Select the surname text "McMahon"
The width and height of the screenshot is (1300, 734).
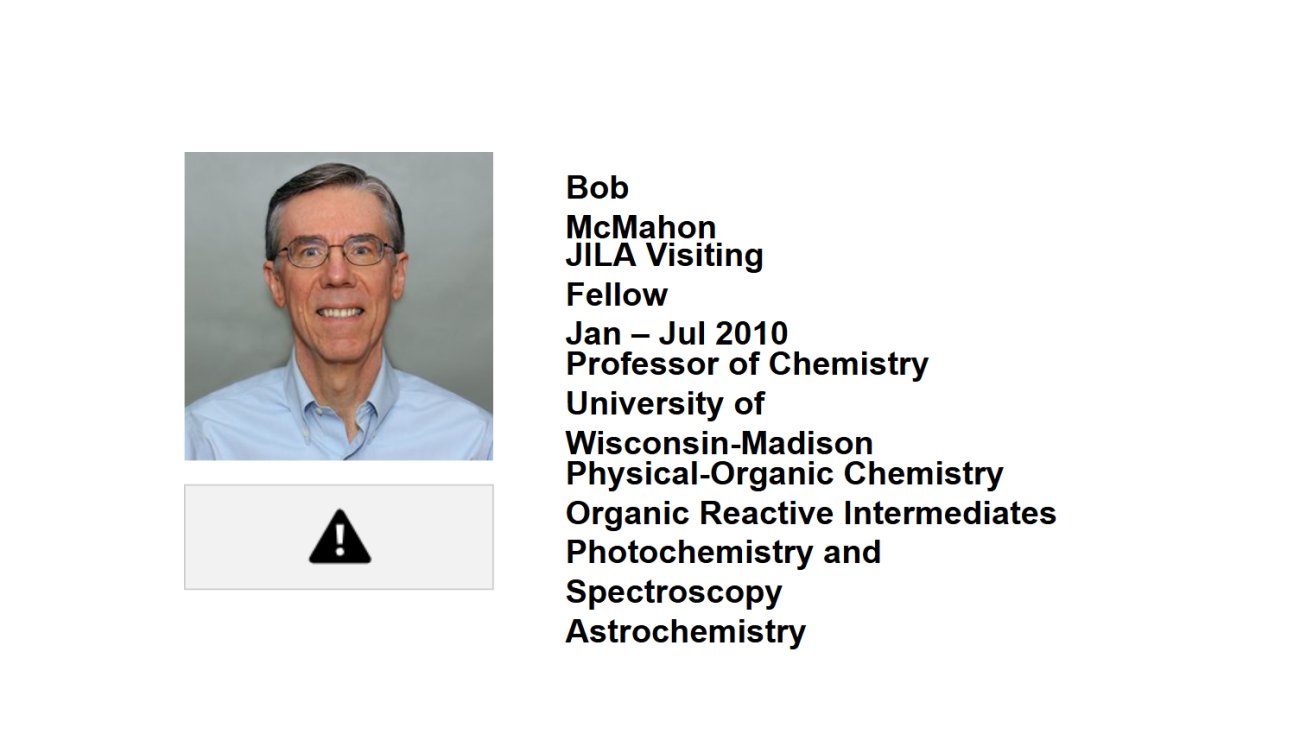(640, 227)
